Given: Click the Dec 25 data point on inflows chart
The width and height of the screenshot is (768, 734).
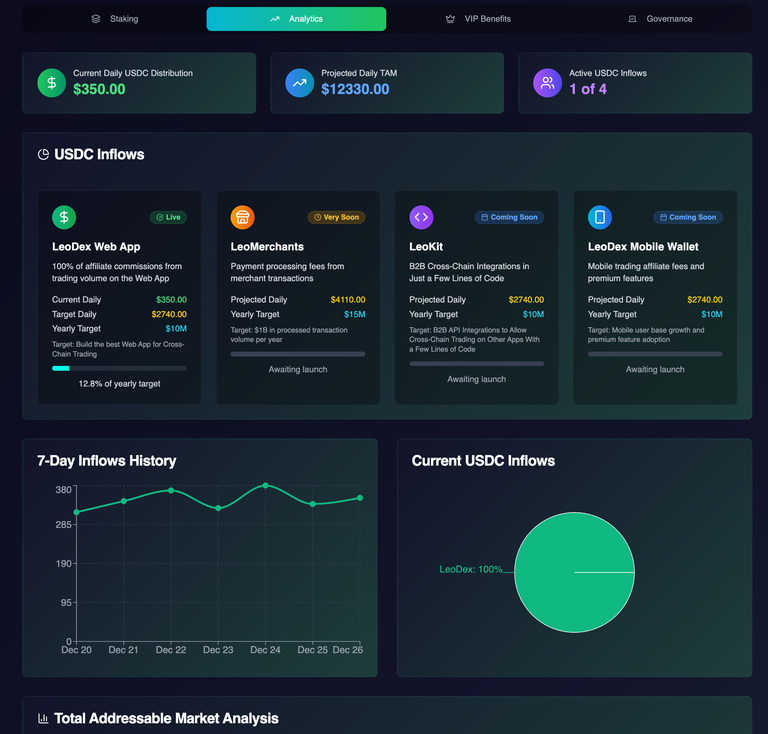Looking at the screenshot, I should pos(313,504).
